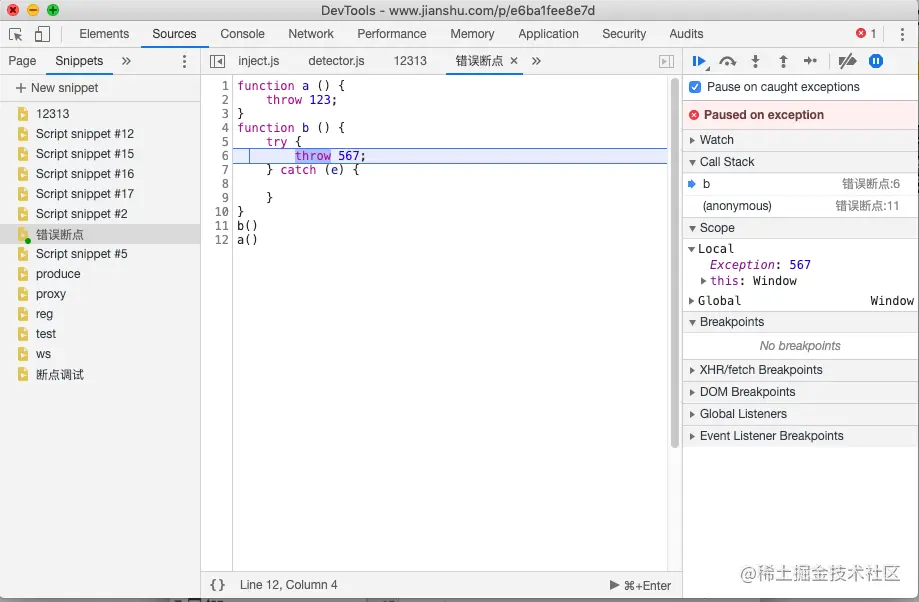Open Script snippet #17
Viewport: 919px width, 602px height.
pyautogui.click(x=100, y=193)
